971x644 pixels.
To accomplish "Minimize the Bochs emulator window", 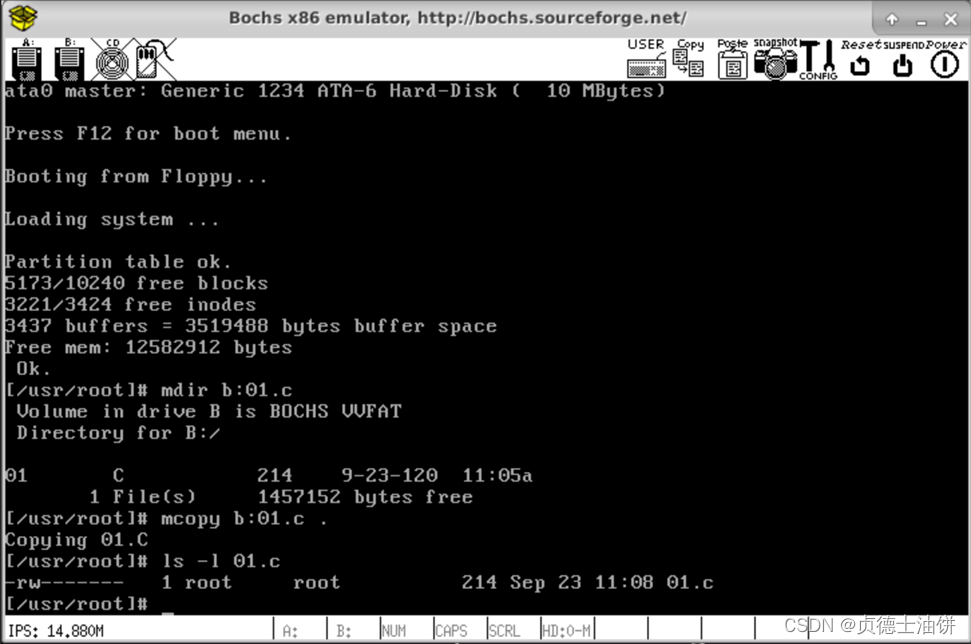I will click(x=921, y=21).
